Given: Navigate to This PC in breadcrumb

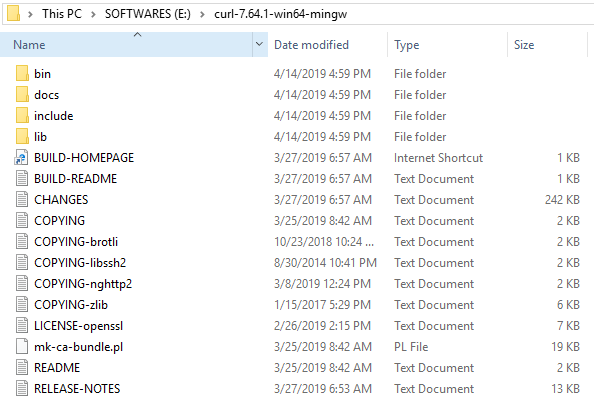Looking at the screenshot, I should coord(62,14).
